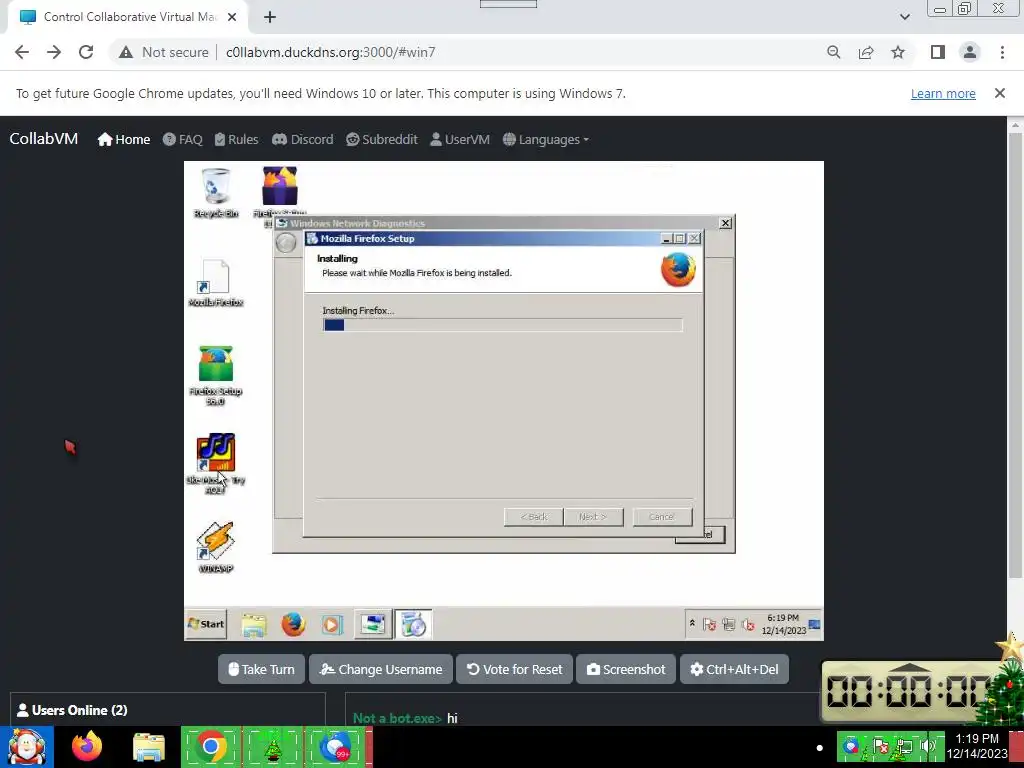This screenshot has height=768, width=1024.
Task: Open the host Start button with Santa icon
Action: pyautogui.click(x=27, y=747)
